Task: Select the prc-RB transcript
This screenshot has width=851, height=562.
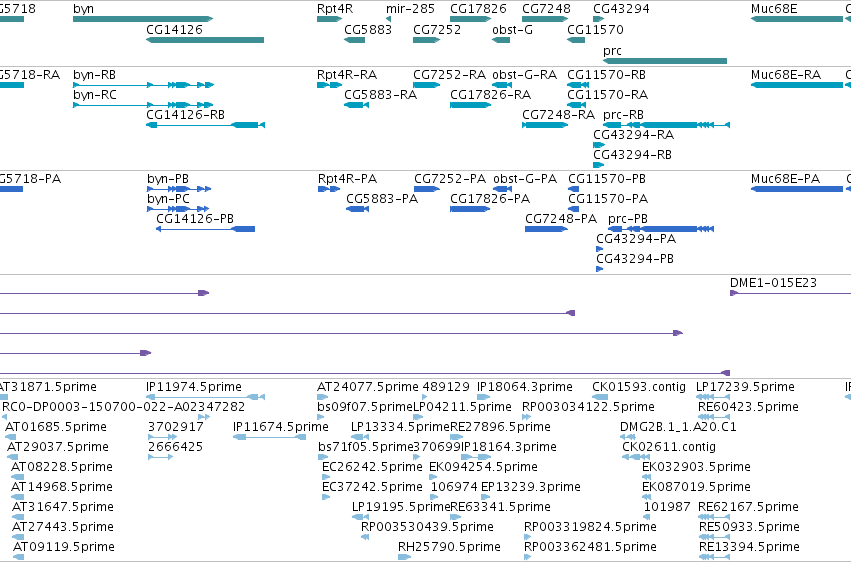Action: 666,125
